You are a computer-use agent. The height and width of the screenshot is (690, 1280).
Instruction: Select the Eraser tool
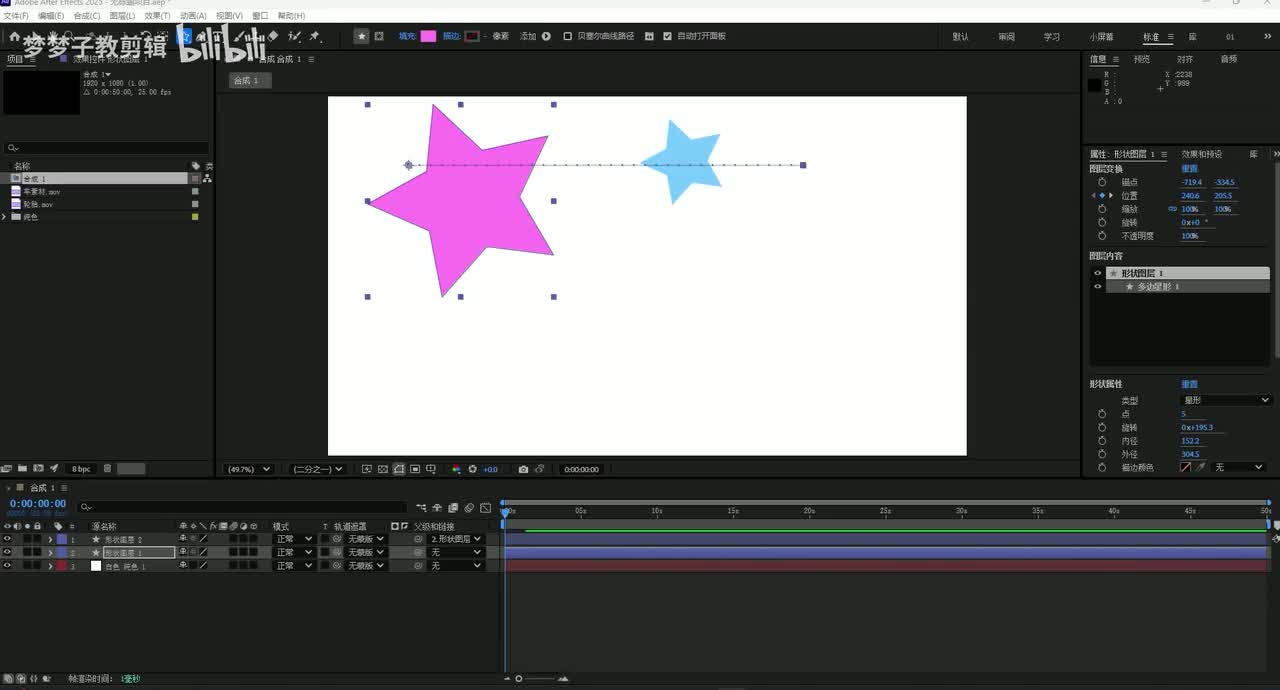pyautogui.click(x=273, y=36)
